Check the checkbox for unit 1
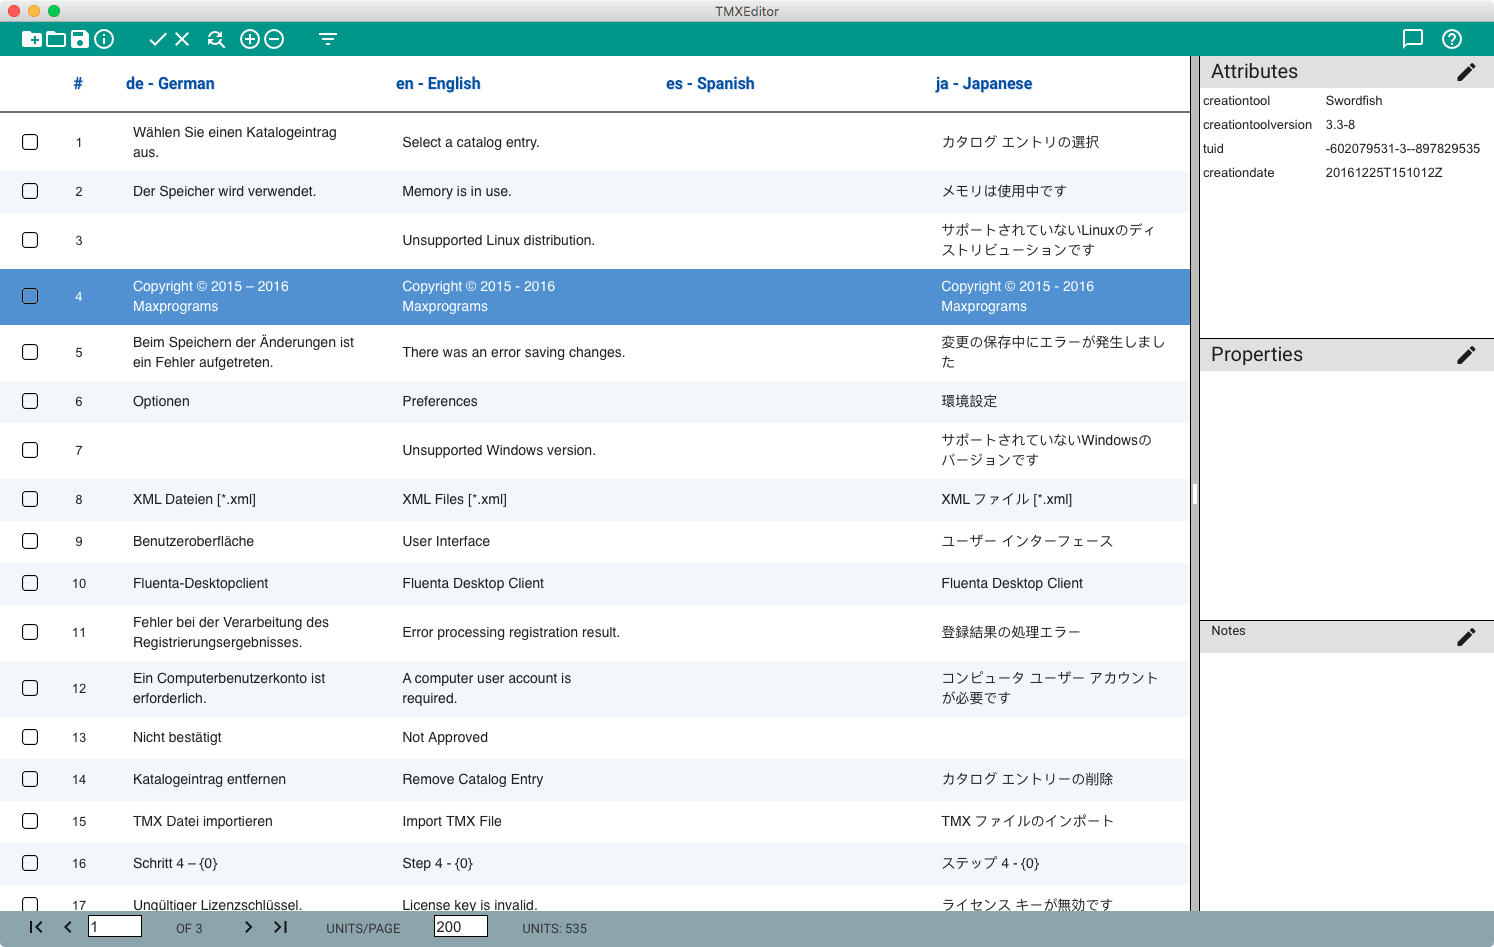The image size is (1494, 947). click(30, 142)
